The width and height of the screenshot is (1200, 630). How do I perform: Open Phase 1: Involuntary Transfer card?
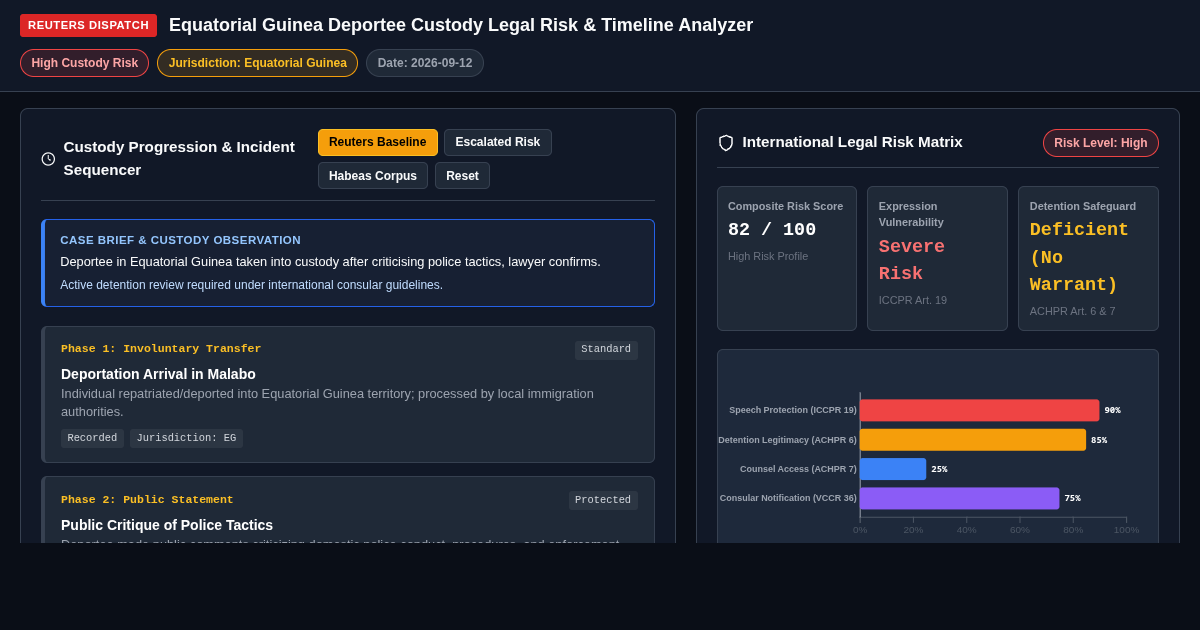pyautogui.click(x=348, y=394)
